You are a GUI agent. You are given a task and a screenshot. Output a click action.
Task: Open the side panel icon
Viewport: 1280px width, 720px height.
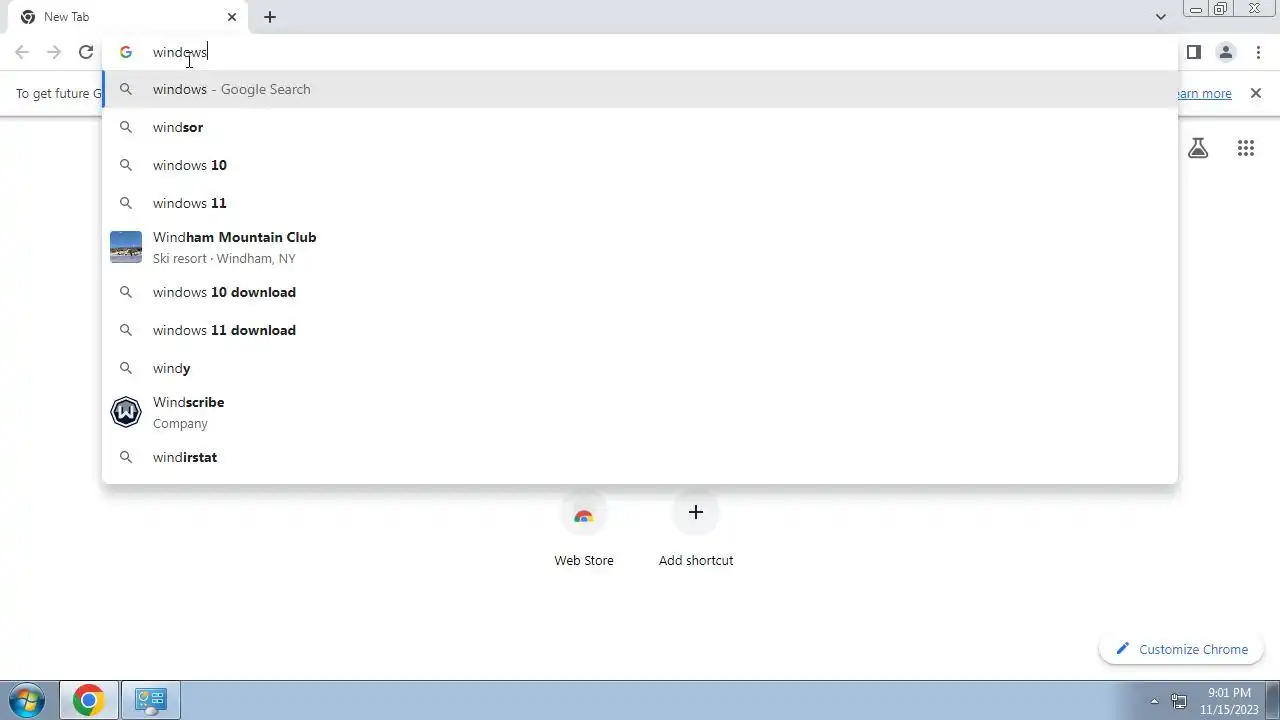[x=1193, y=52]
